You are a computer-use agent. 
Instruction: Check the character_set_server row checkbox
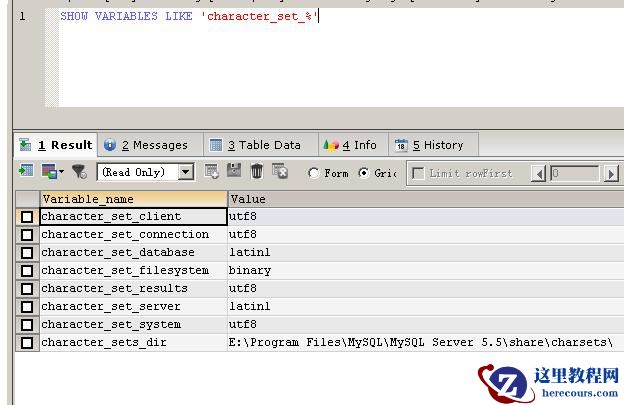coord(27,307)
